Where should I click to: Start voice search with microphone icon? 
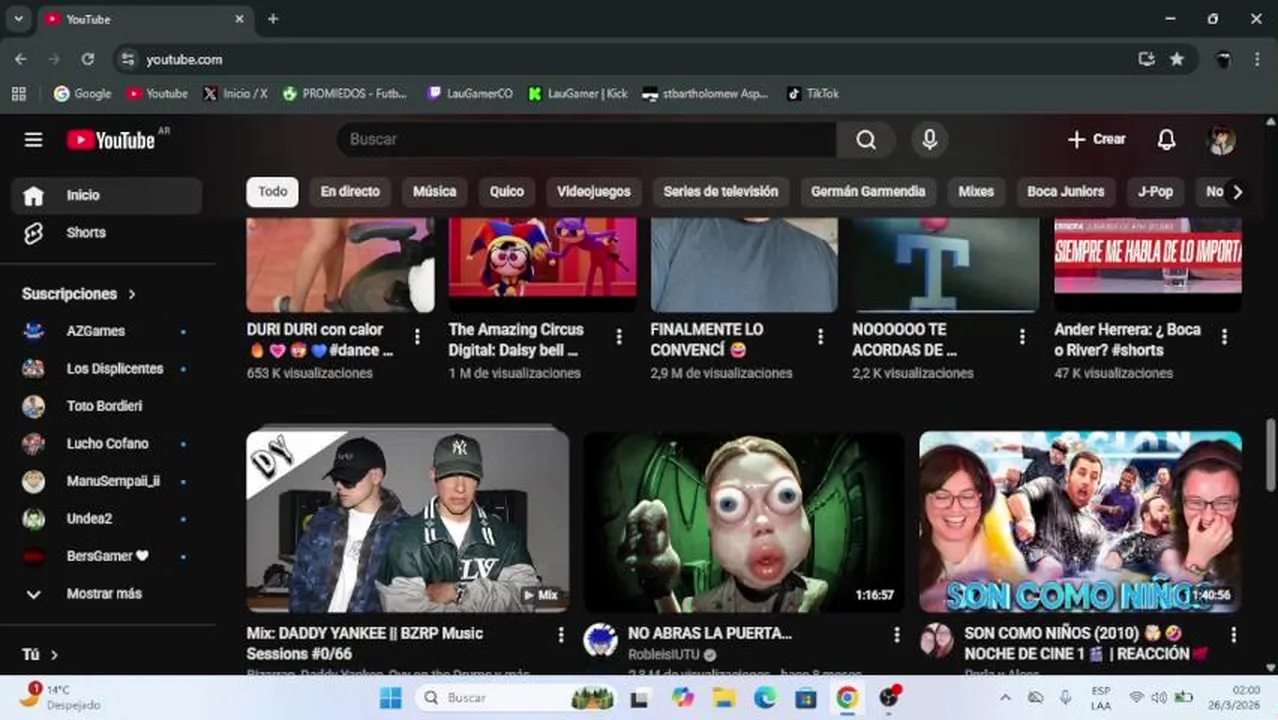(929, 140)
